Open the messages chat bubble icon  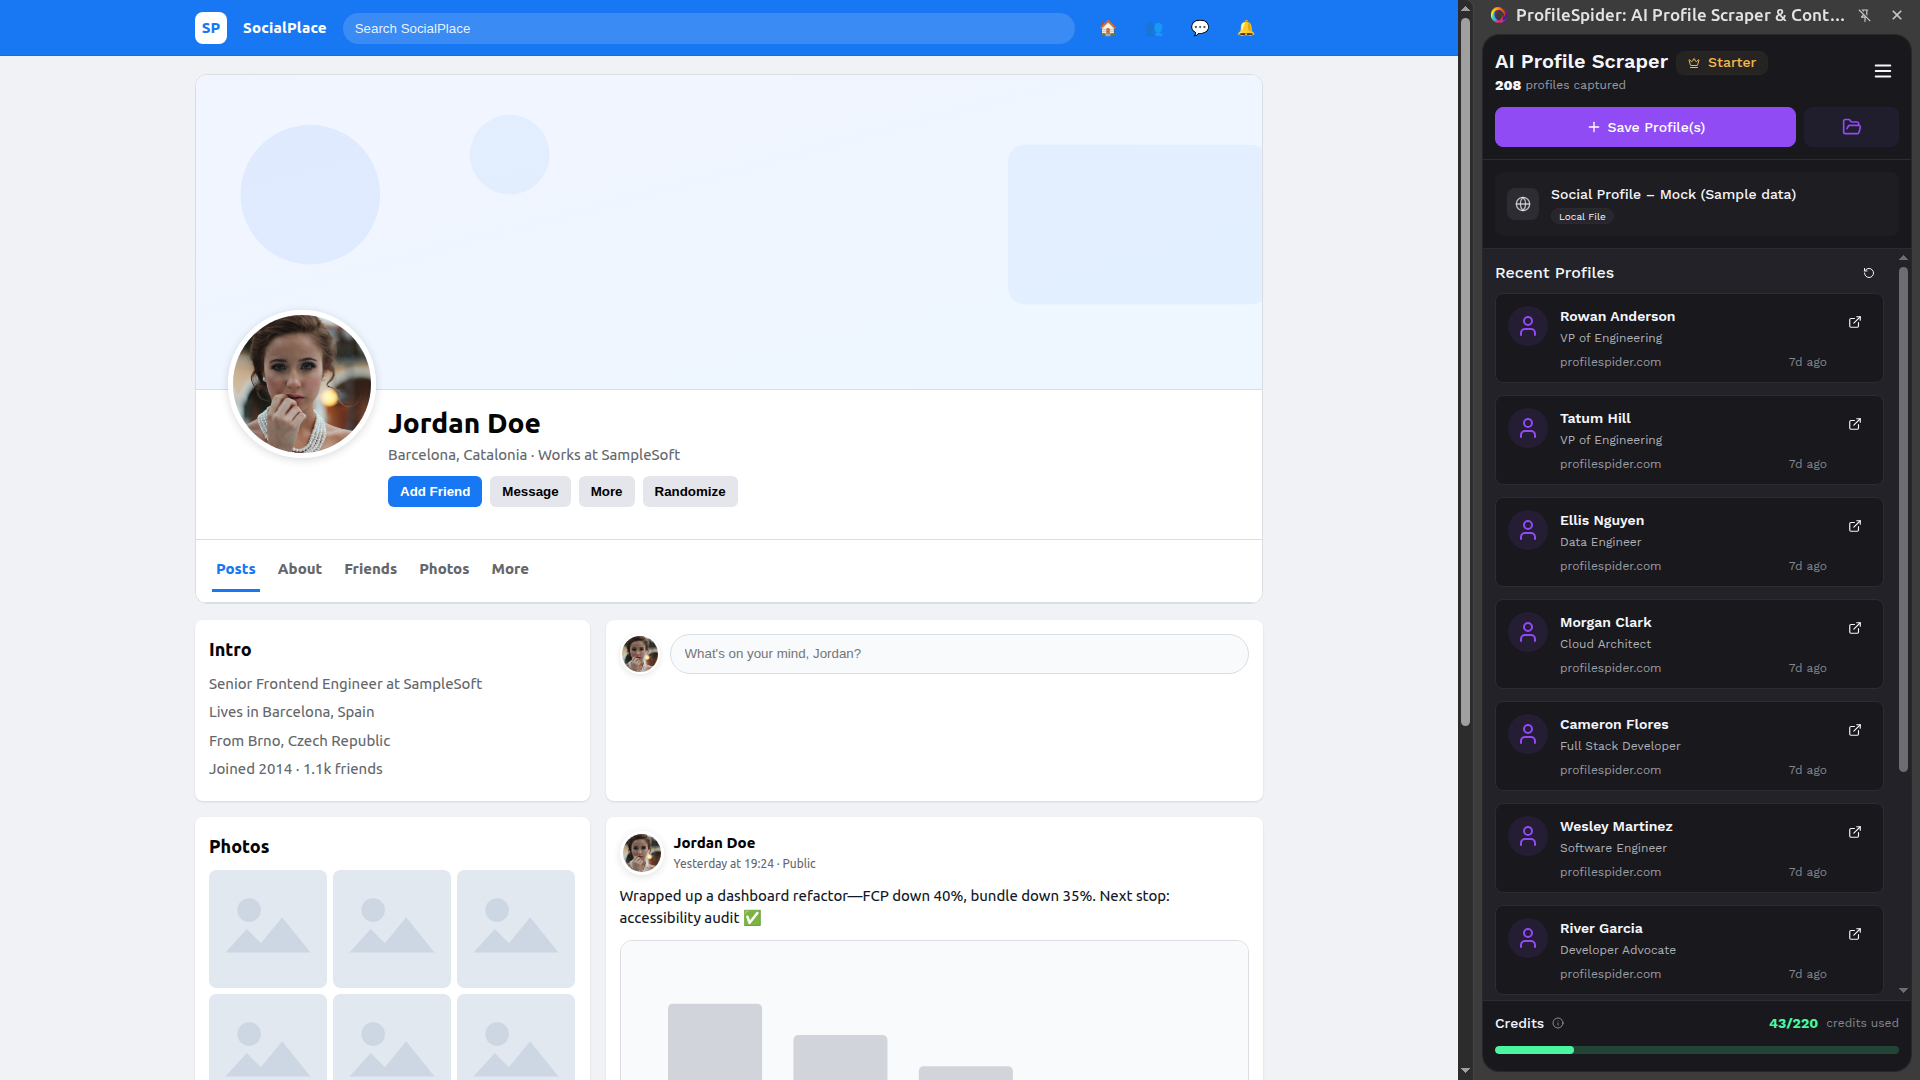pos(1200,28)
